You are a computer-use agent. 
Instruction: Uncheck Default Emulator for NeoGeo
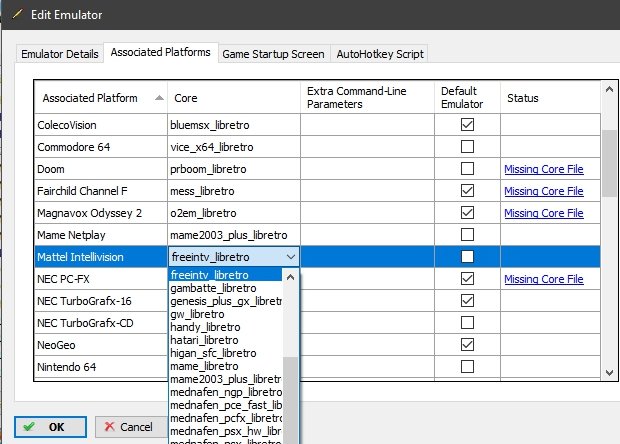[x=467, y=345]
